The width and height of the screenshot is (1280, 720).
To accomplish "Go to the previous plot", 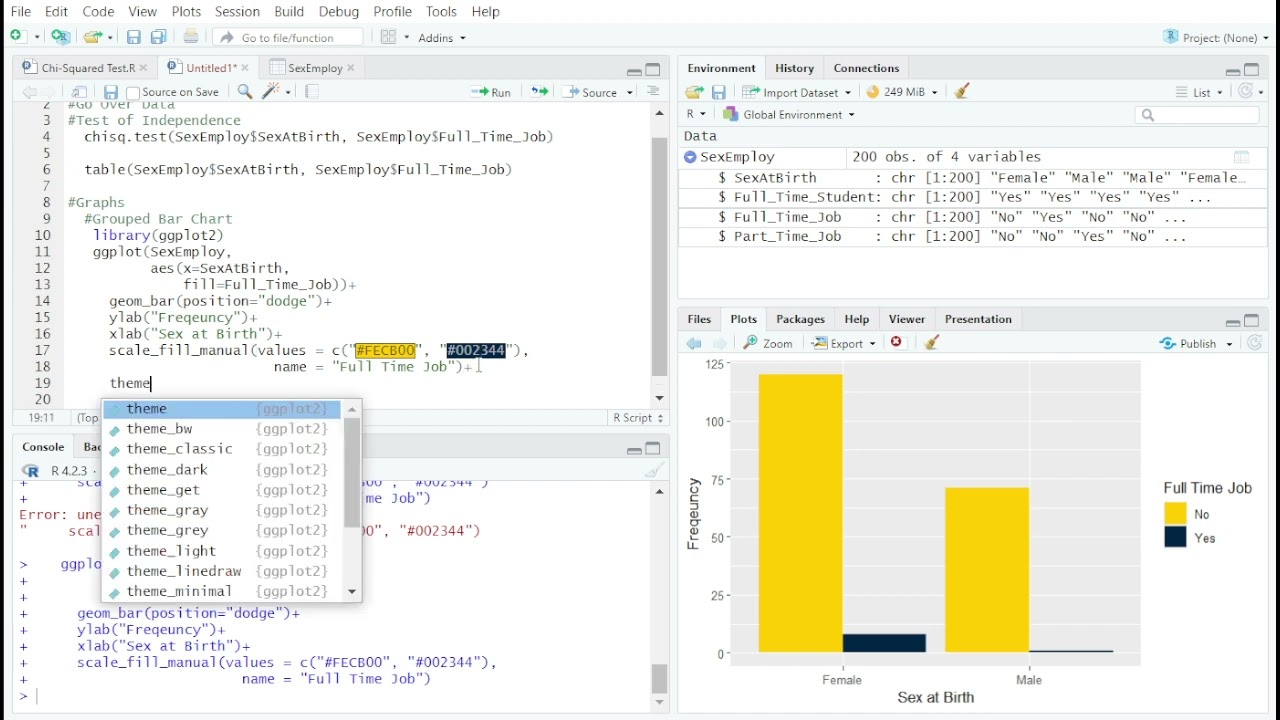I will (x=694, y=343).
